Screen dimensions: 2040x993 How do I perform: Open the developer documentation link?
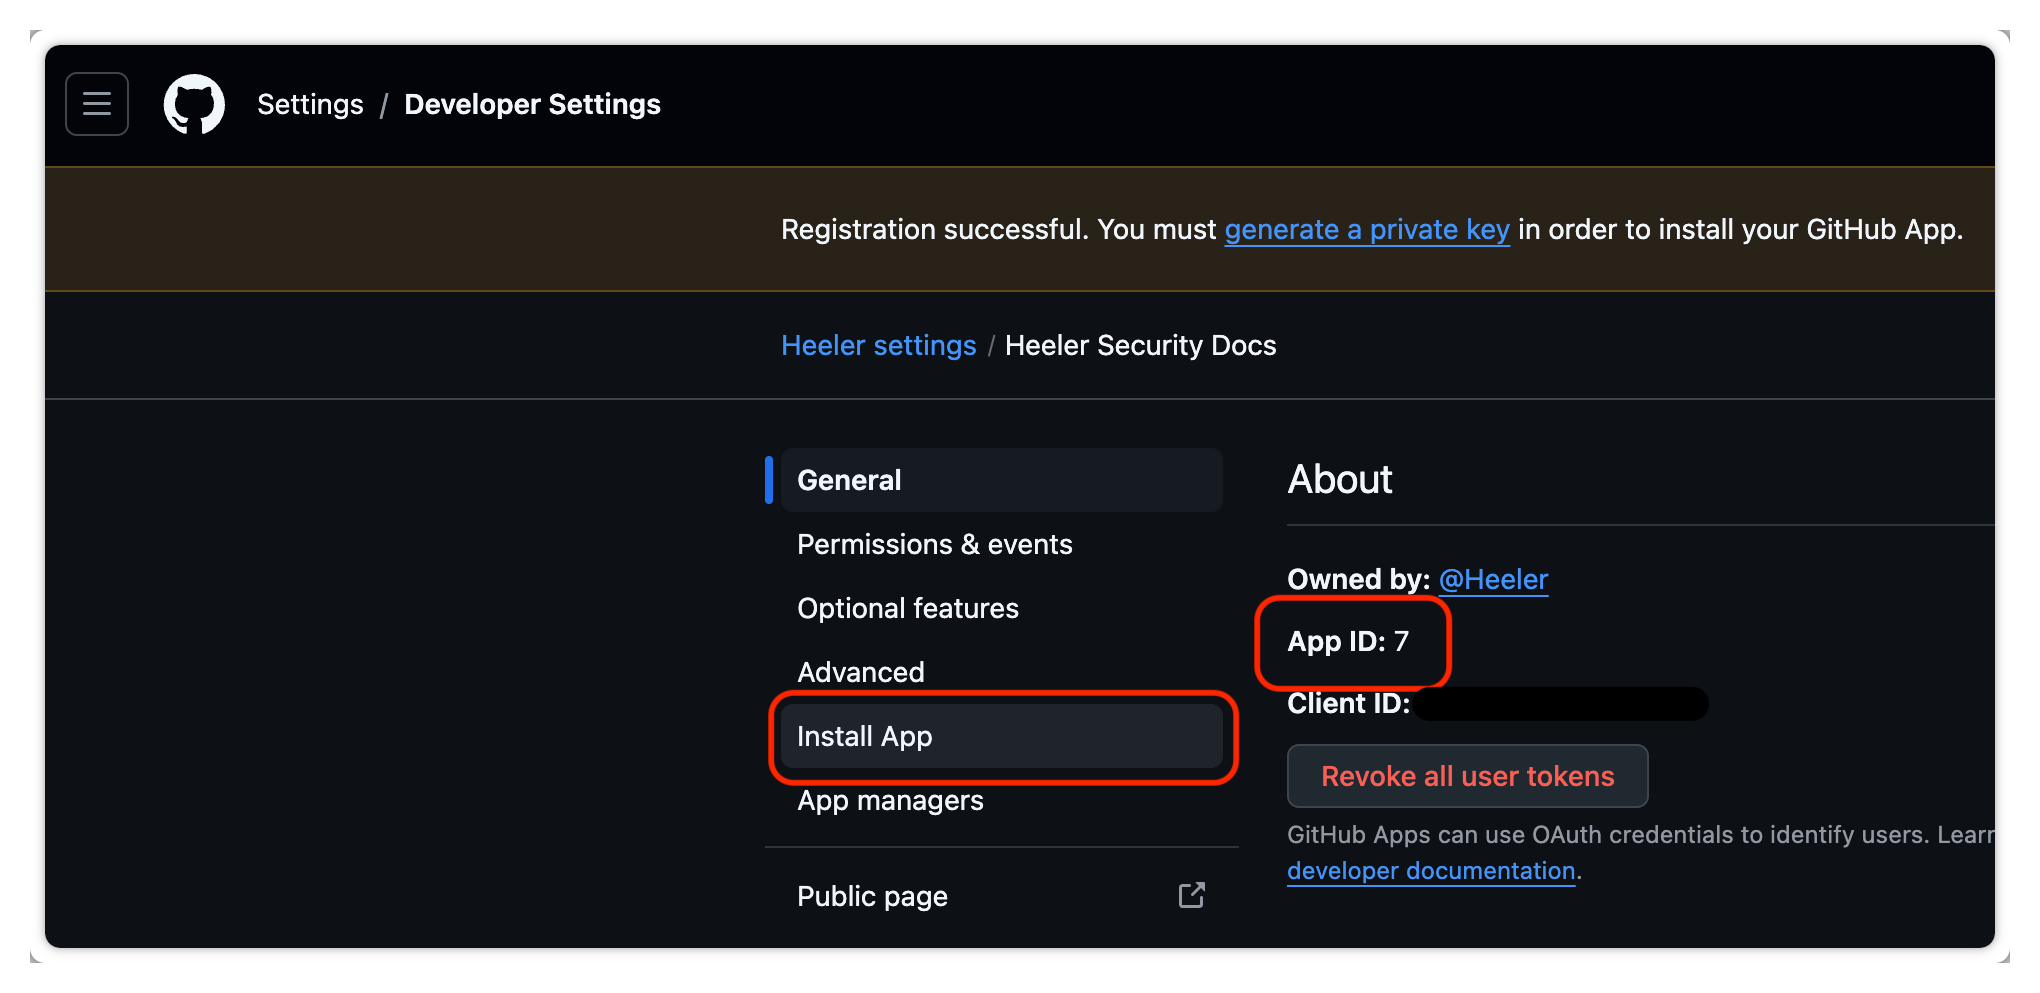point(1431,871)
